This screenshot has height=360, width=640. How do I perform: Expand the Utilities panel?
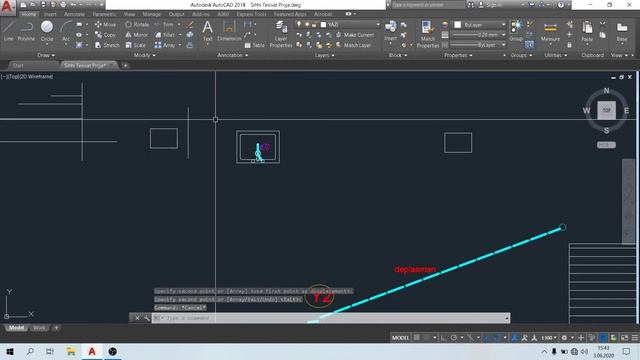click(556, 55)
